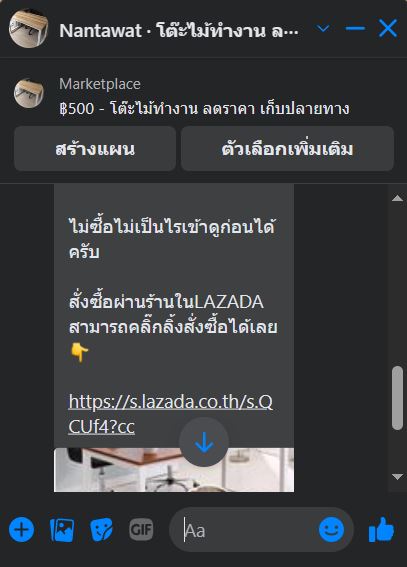Image resolution: width=407 pixels, height=567 pixels.
Task: Send a thumbs-up like
Action: [382, 529]
